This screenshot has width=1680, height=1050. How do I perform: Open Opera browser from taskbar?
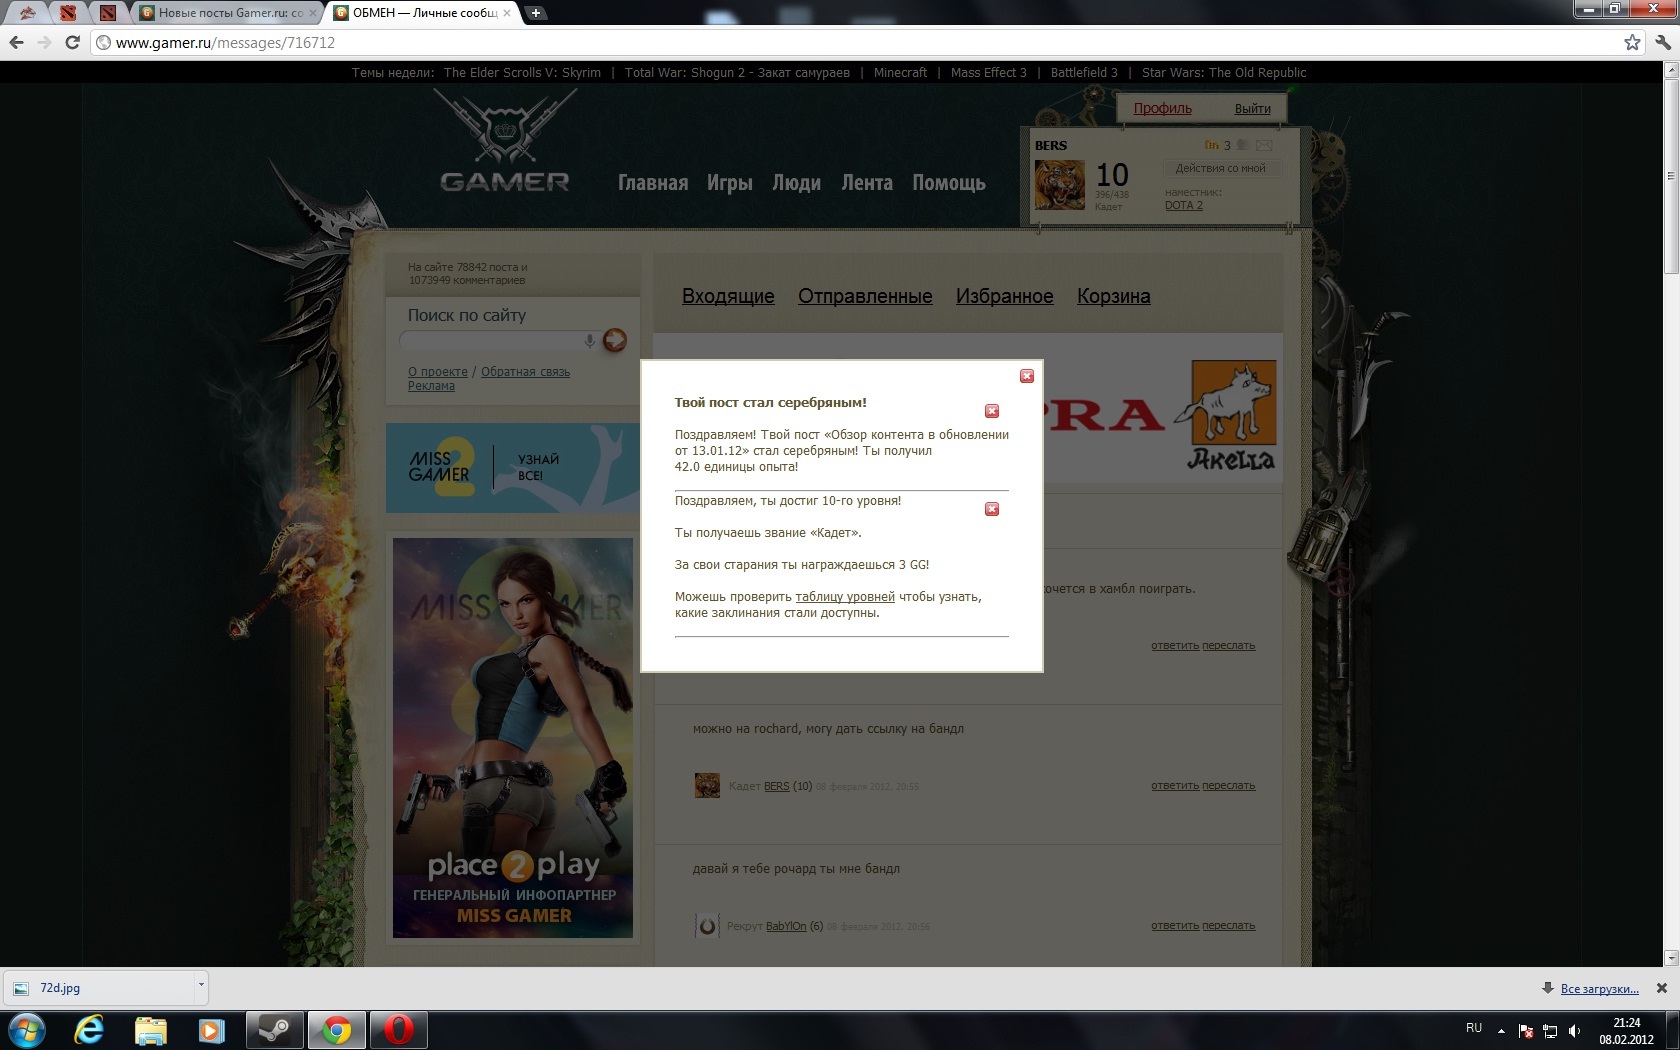tap(398, 1030)
